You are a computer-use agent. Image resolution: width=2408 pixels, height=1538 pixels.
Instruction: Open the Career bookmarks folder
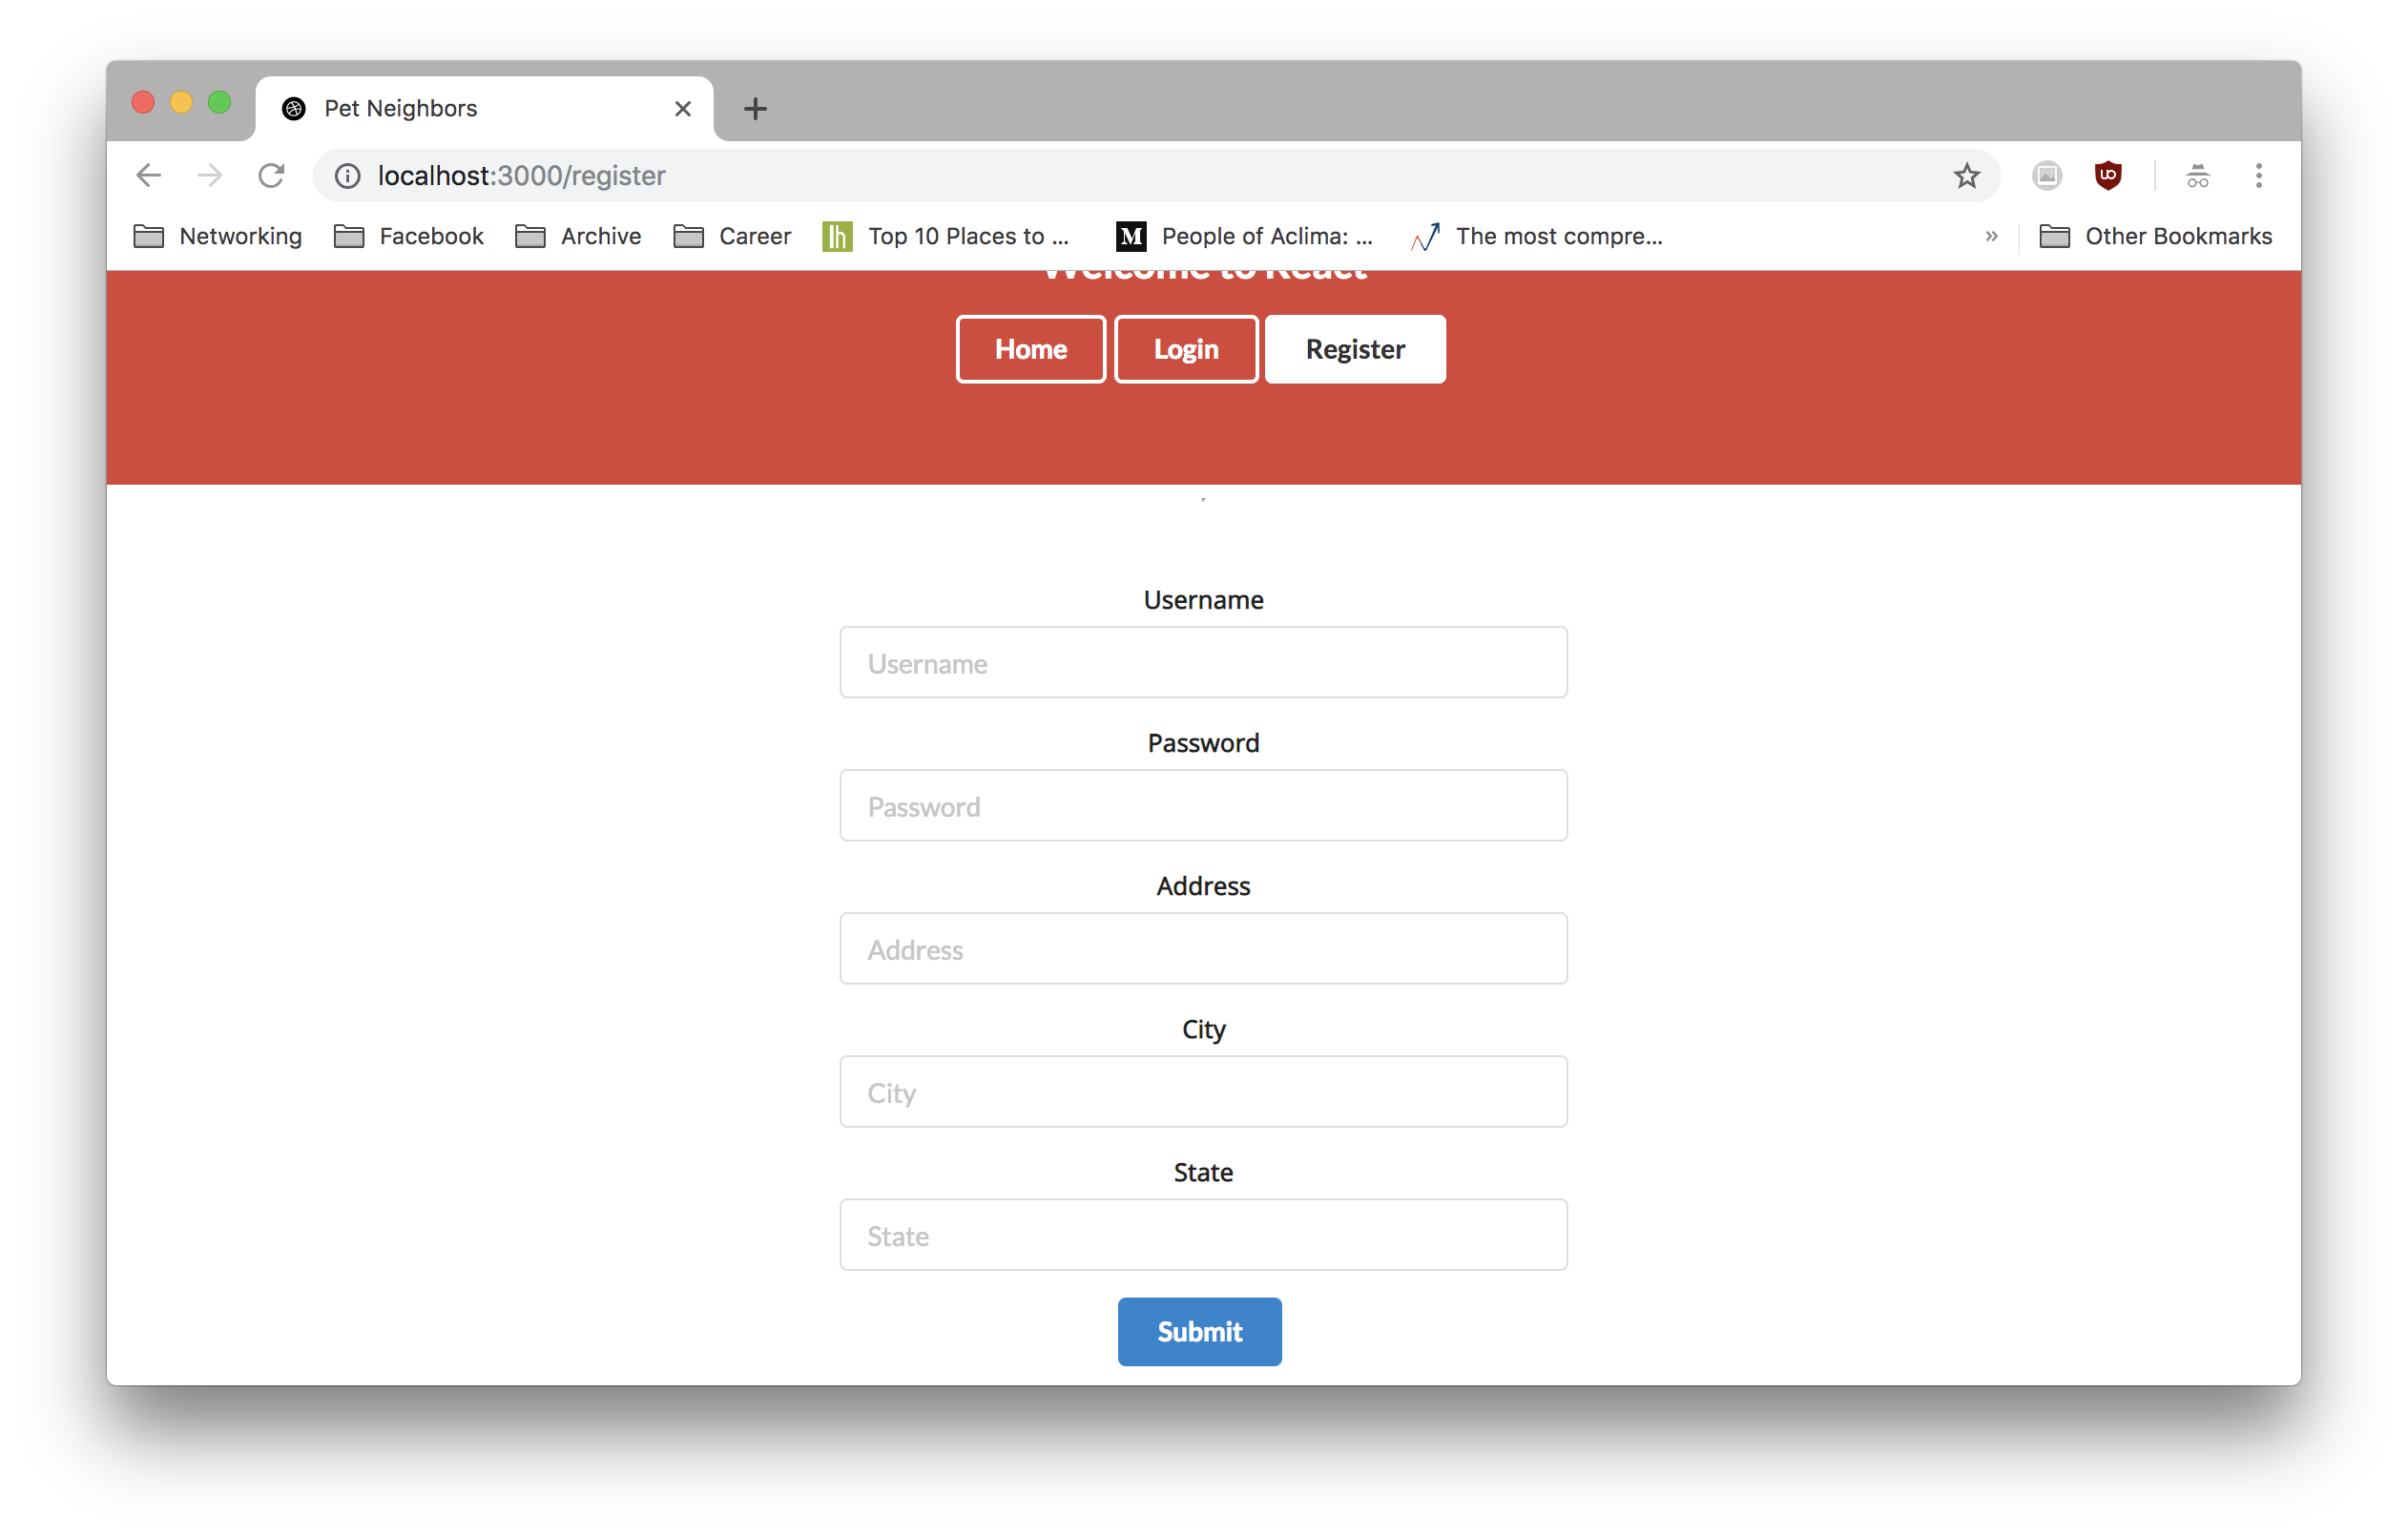coord(732,236)
